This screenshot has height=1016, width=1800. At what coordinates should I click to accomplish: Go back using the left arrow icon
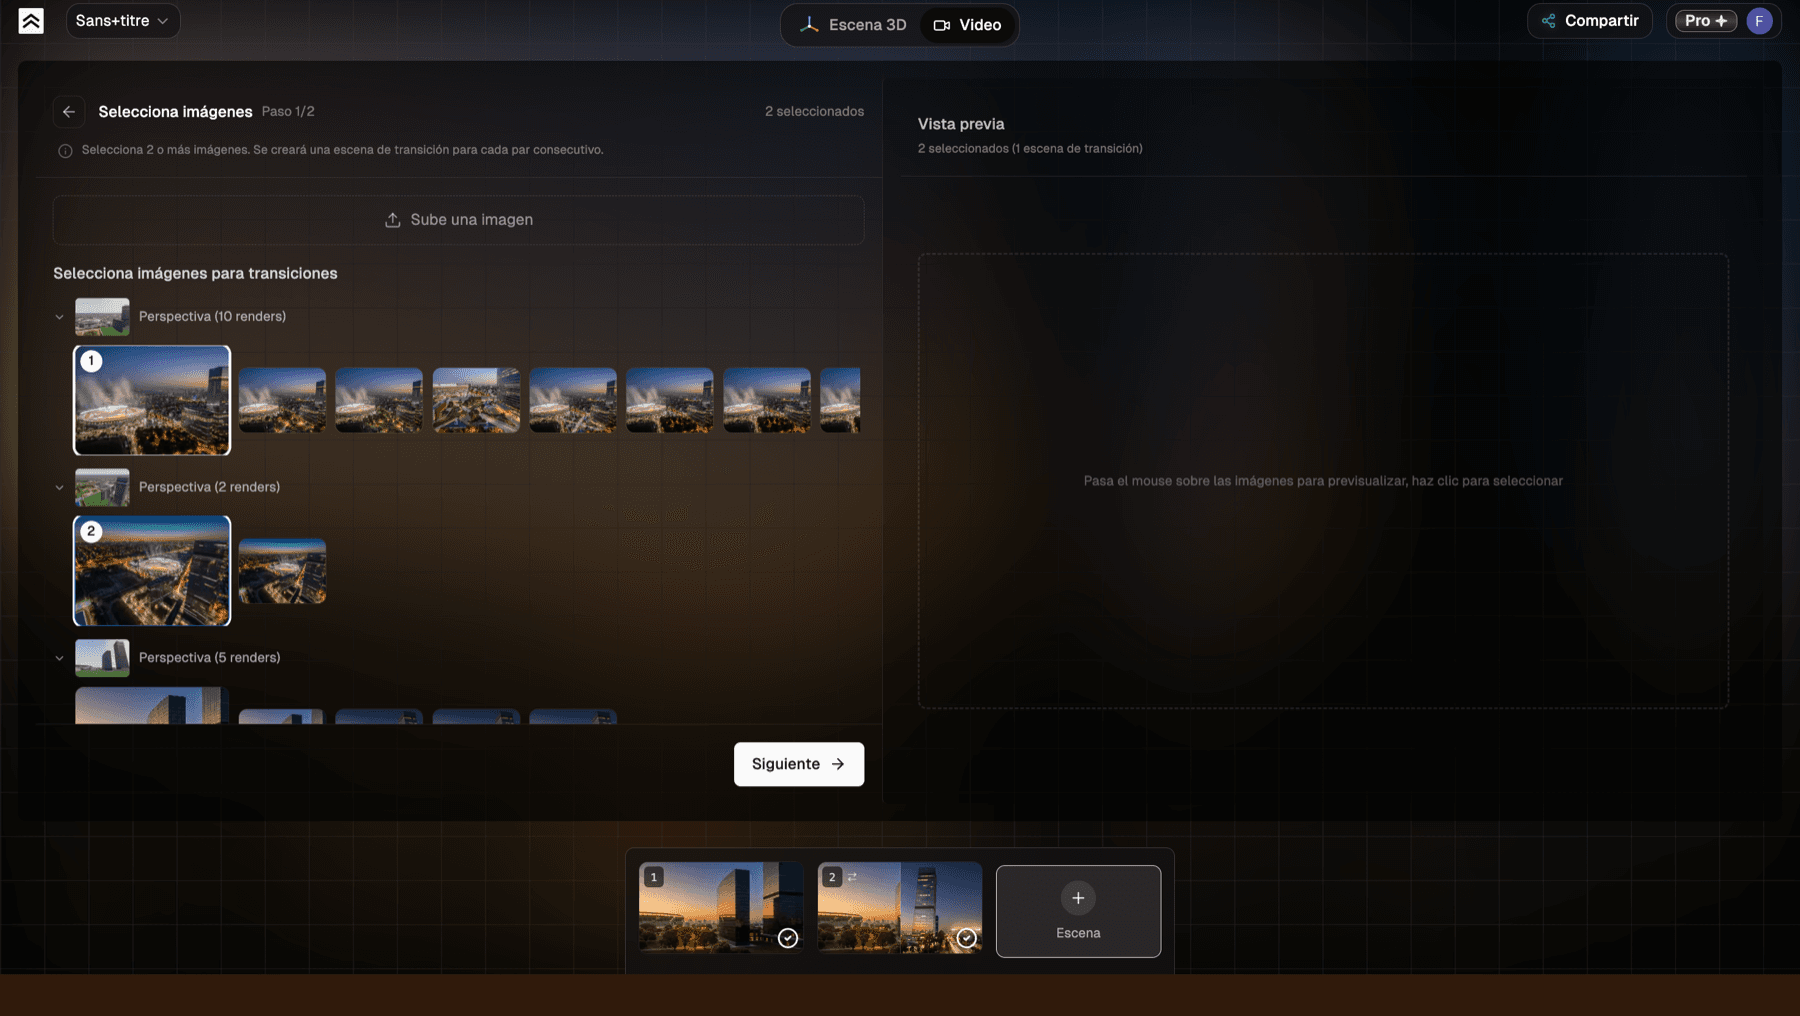[x=69, y=112]
